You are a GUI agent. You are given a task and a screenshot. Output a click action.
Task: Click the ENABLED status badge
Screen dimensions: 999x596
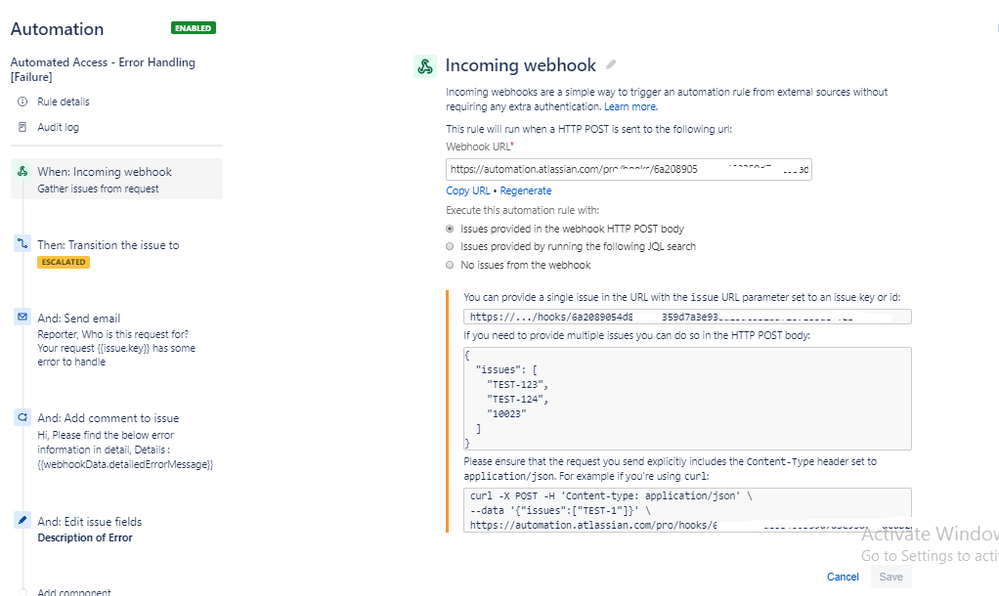click(193, 28)
